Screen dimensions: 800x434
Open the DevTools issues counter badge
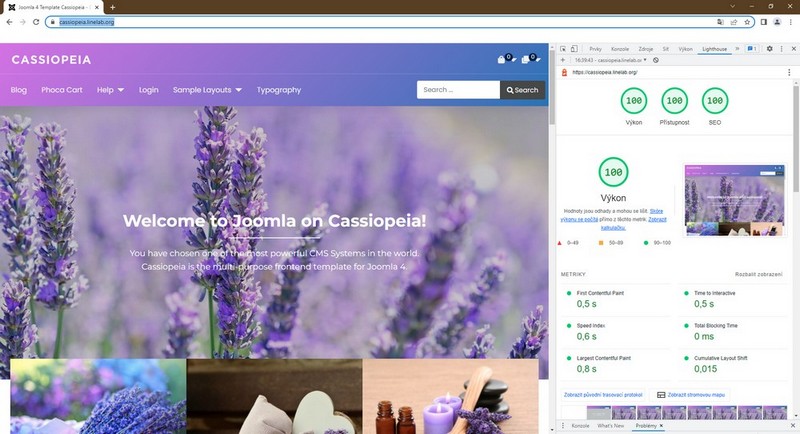tap(752, 49)
